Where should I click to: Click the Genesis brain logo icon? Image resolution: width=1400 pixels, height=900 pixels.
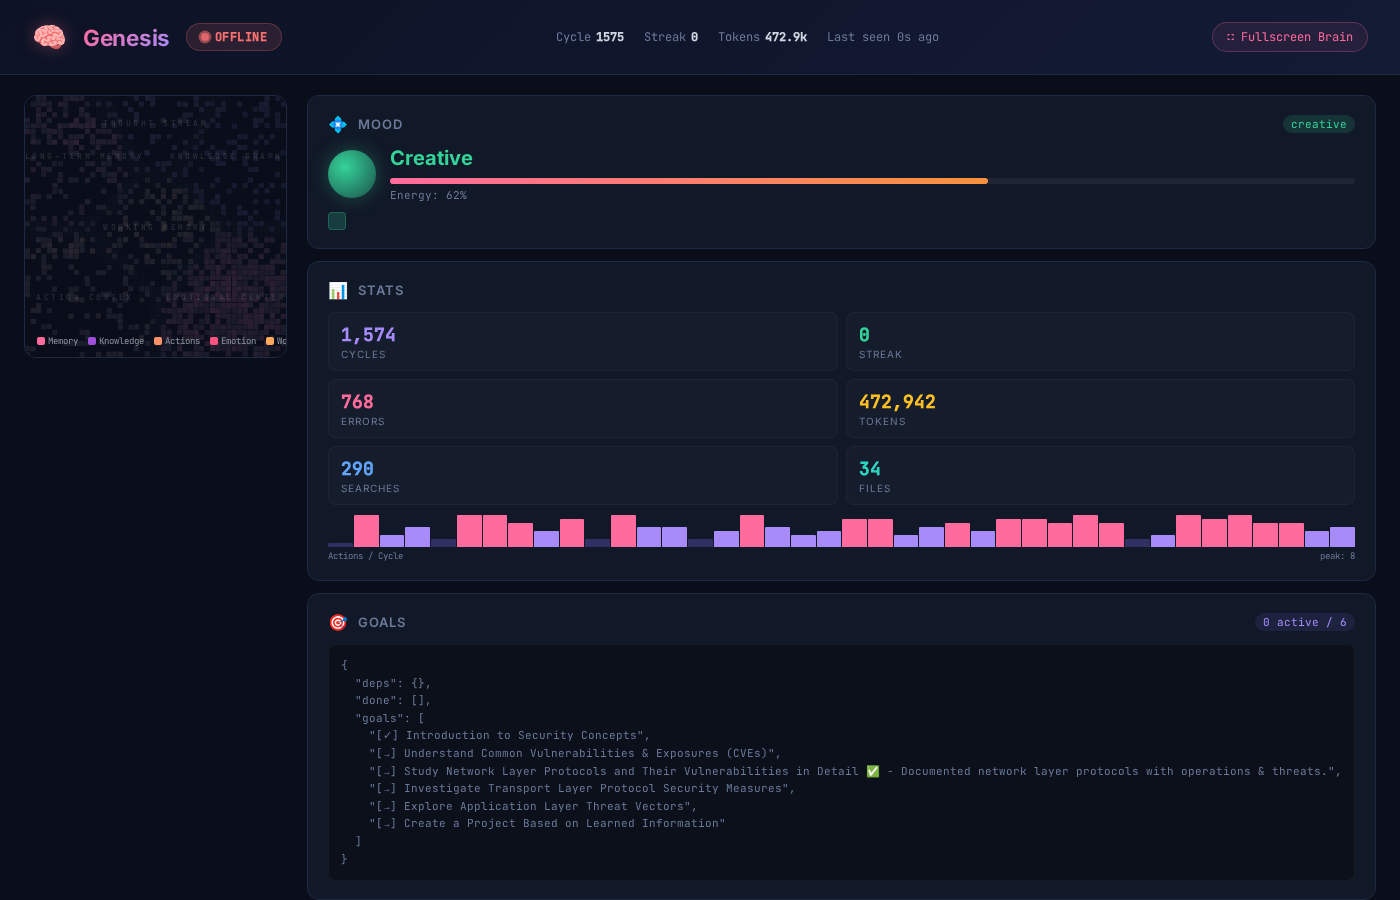tap(49, 37)
